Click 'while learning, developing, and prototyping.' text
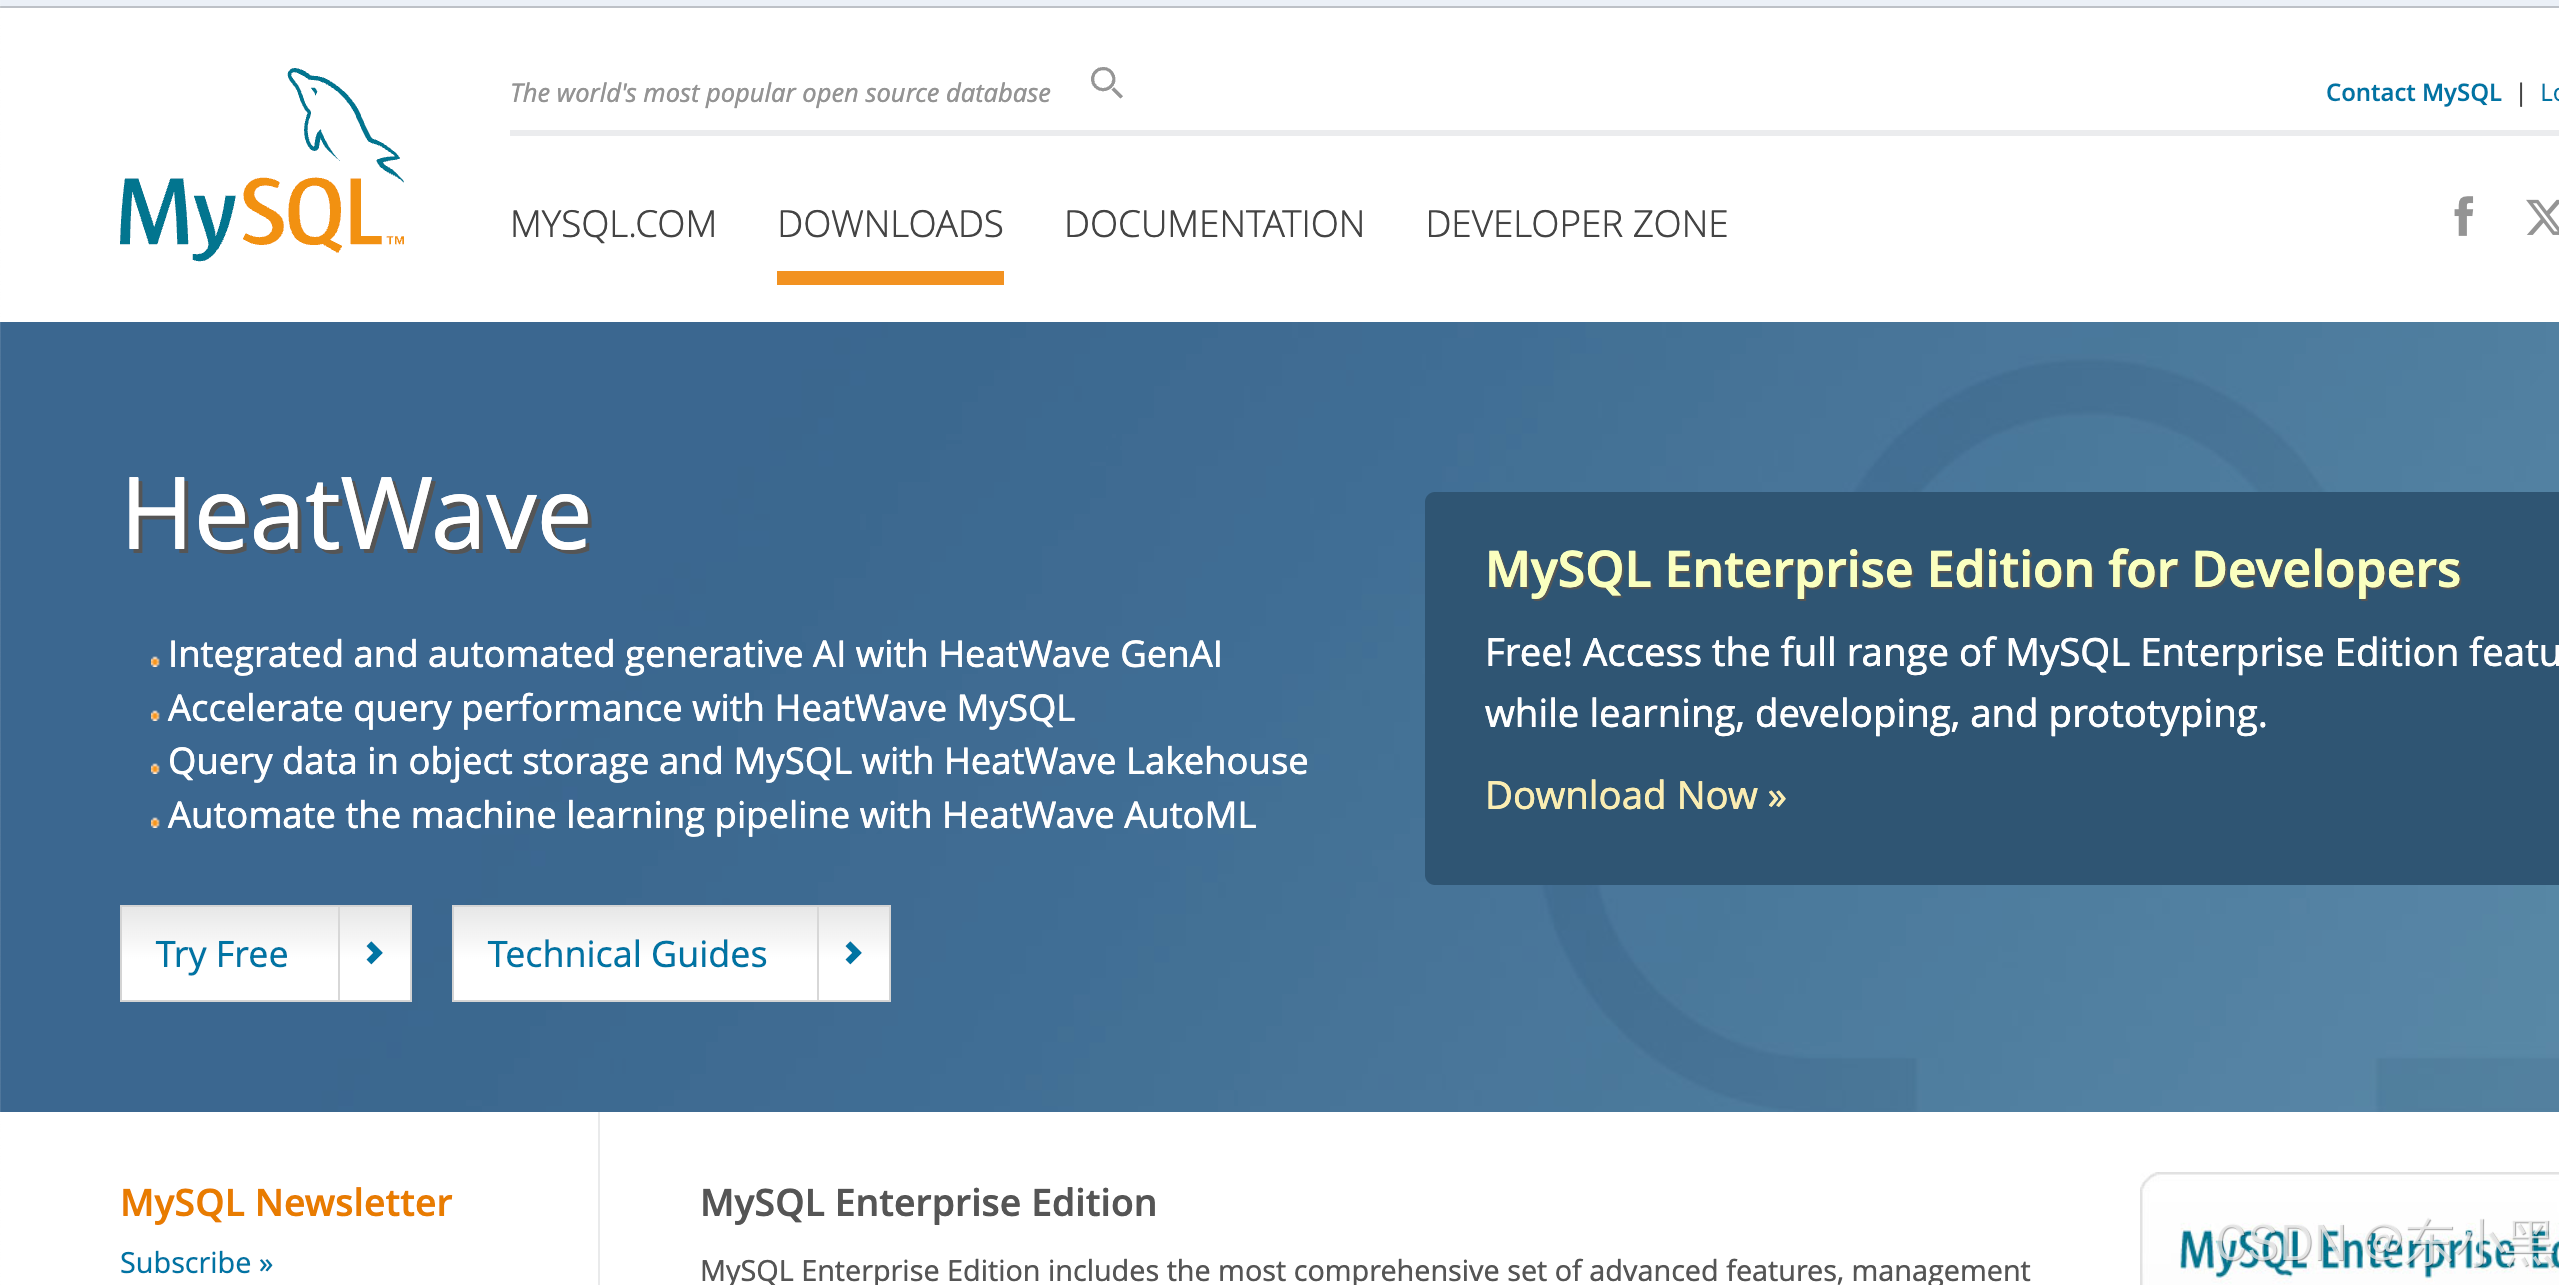2560x1286 pixels. point(1876,714)
